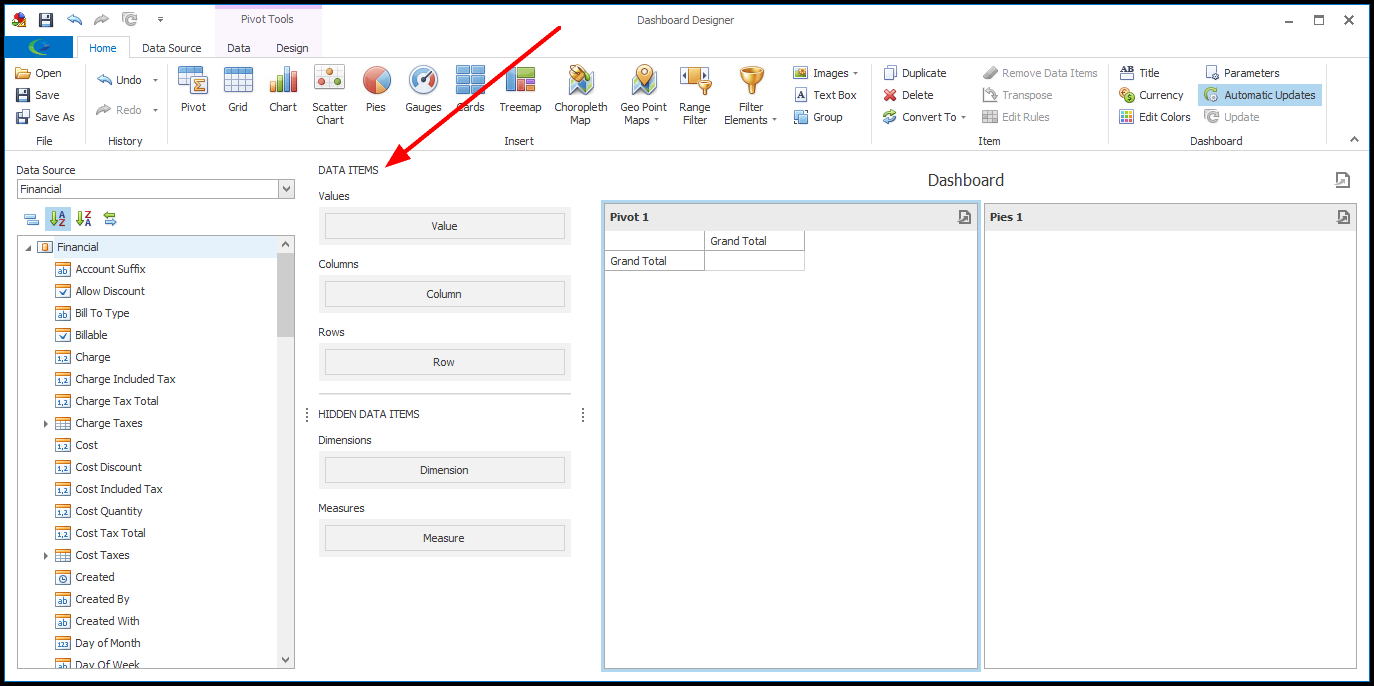Click quick access Save icon
The image size is (1374, 686).
(x=45, y=19)
